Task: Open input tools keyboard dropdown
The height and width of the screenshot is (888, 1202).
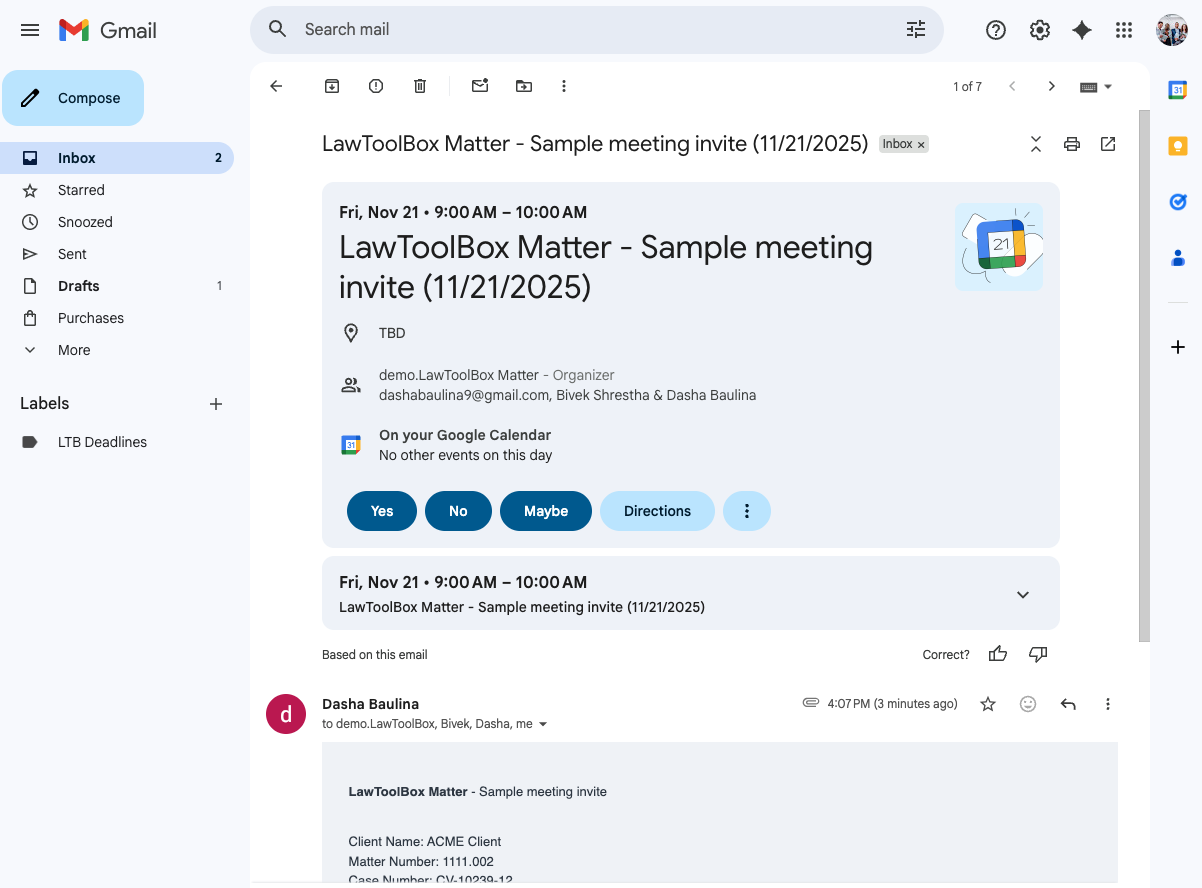Action: [x=1096, y=87]
